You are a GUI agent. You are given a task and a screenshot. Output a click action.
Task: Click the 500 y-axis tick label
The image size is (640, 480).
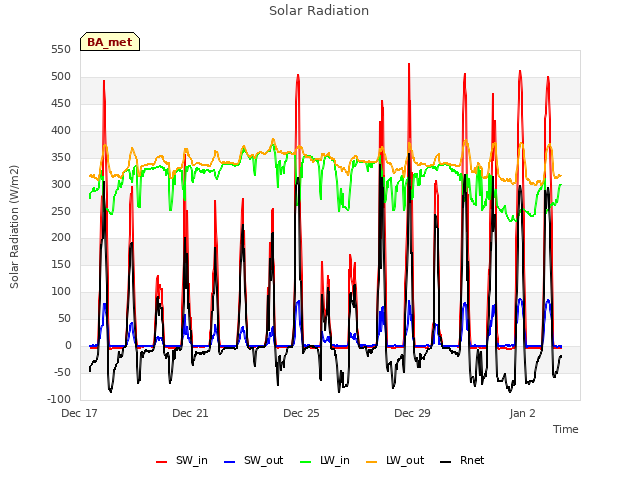point(61,77)
